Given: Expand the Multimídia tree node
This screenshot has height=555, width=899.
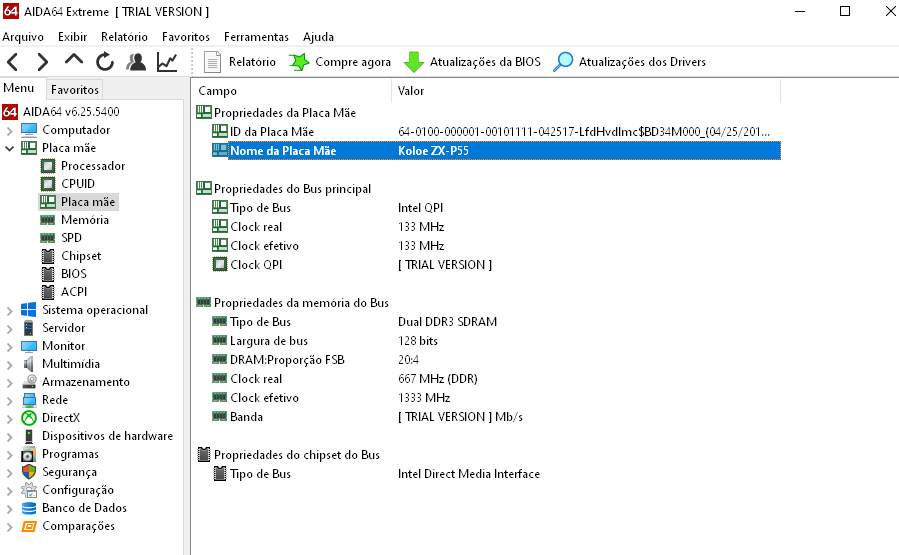Looking at the screenshot, I should tap(9, 365).
